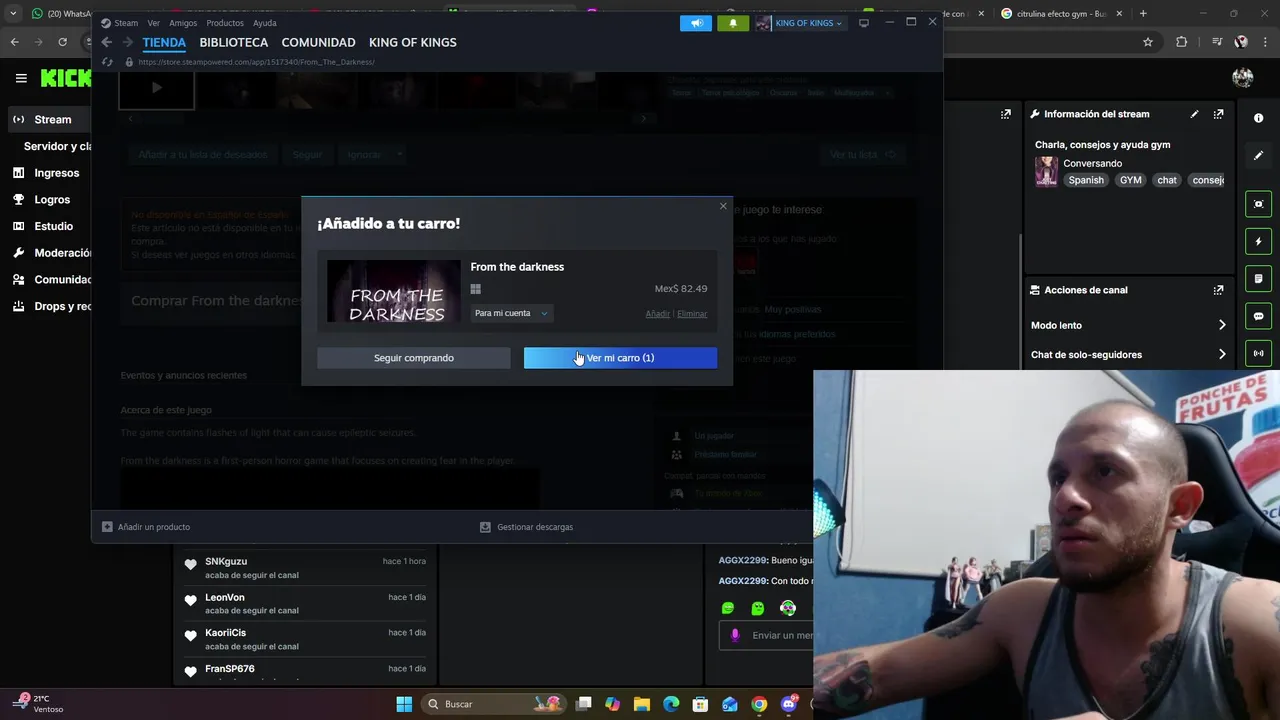The image size is (1280, 720).
Task: Open Chrome three-dot menu
Action: pos(1265,42)
